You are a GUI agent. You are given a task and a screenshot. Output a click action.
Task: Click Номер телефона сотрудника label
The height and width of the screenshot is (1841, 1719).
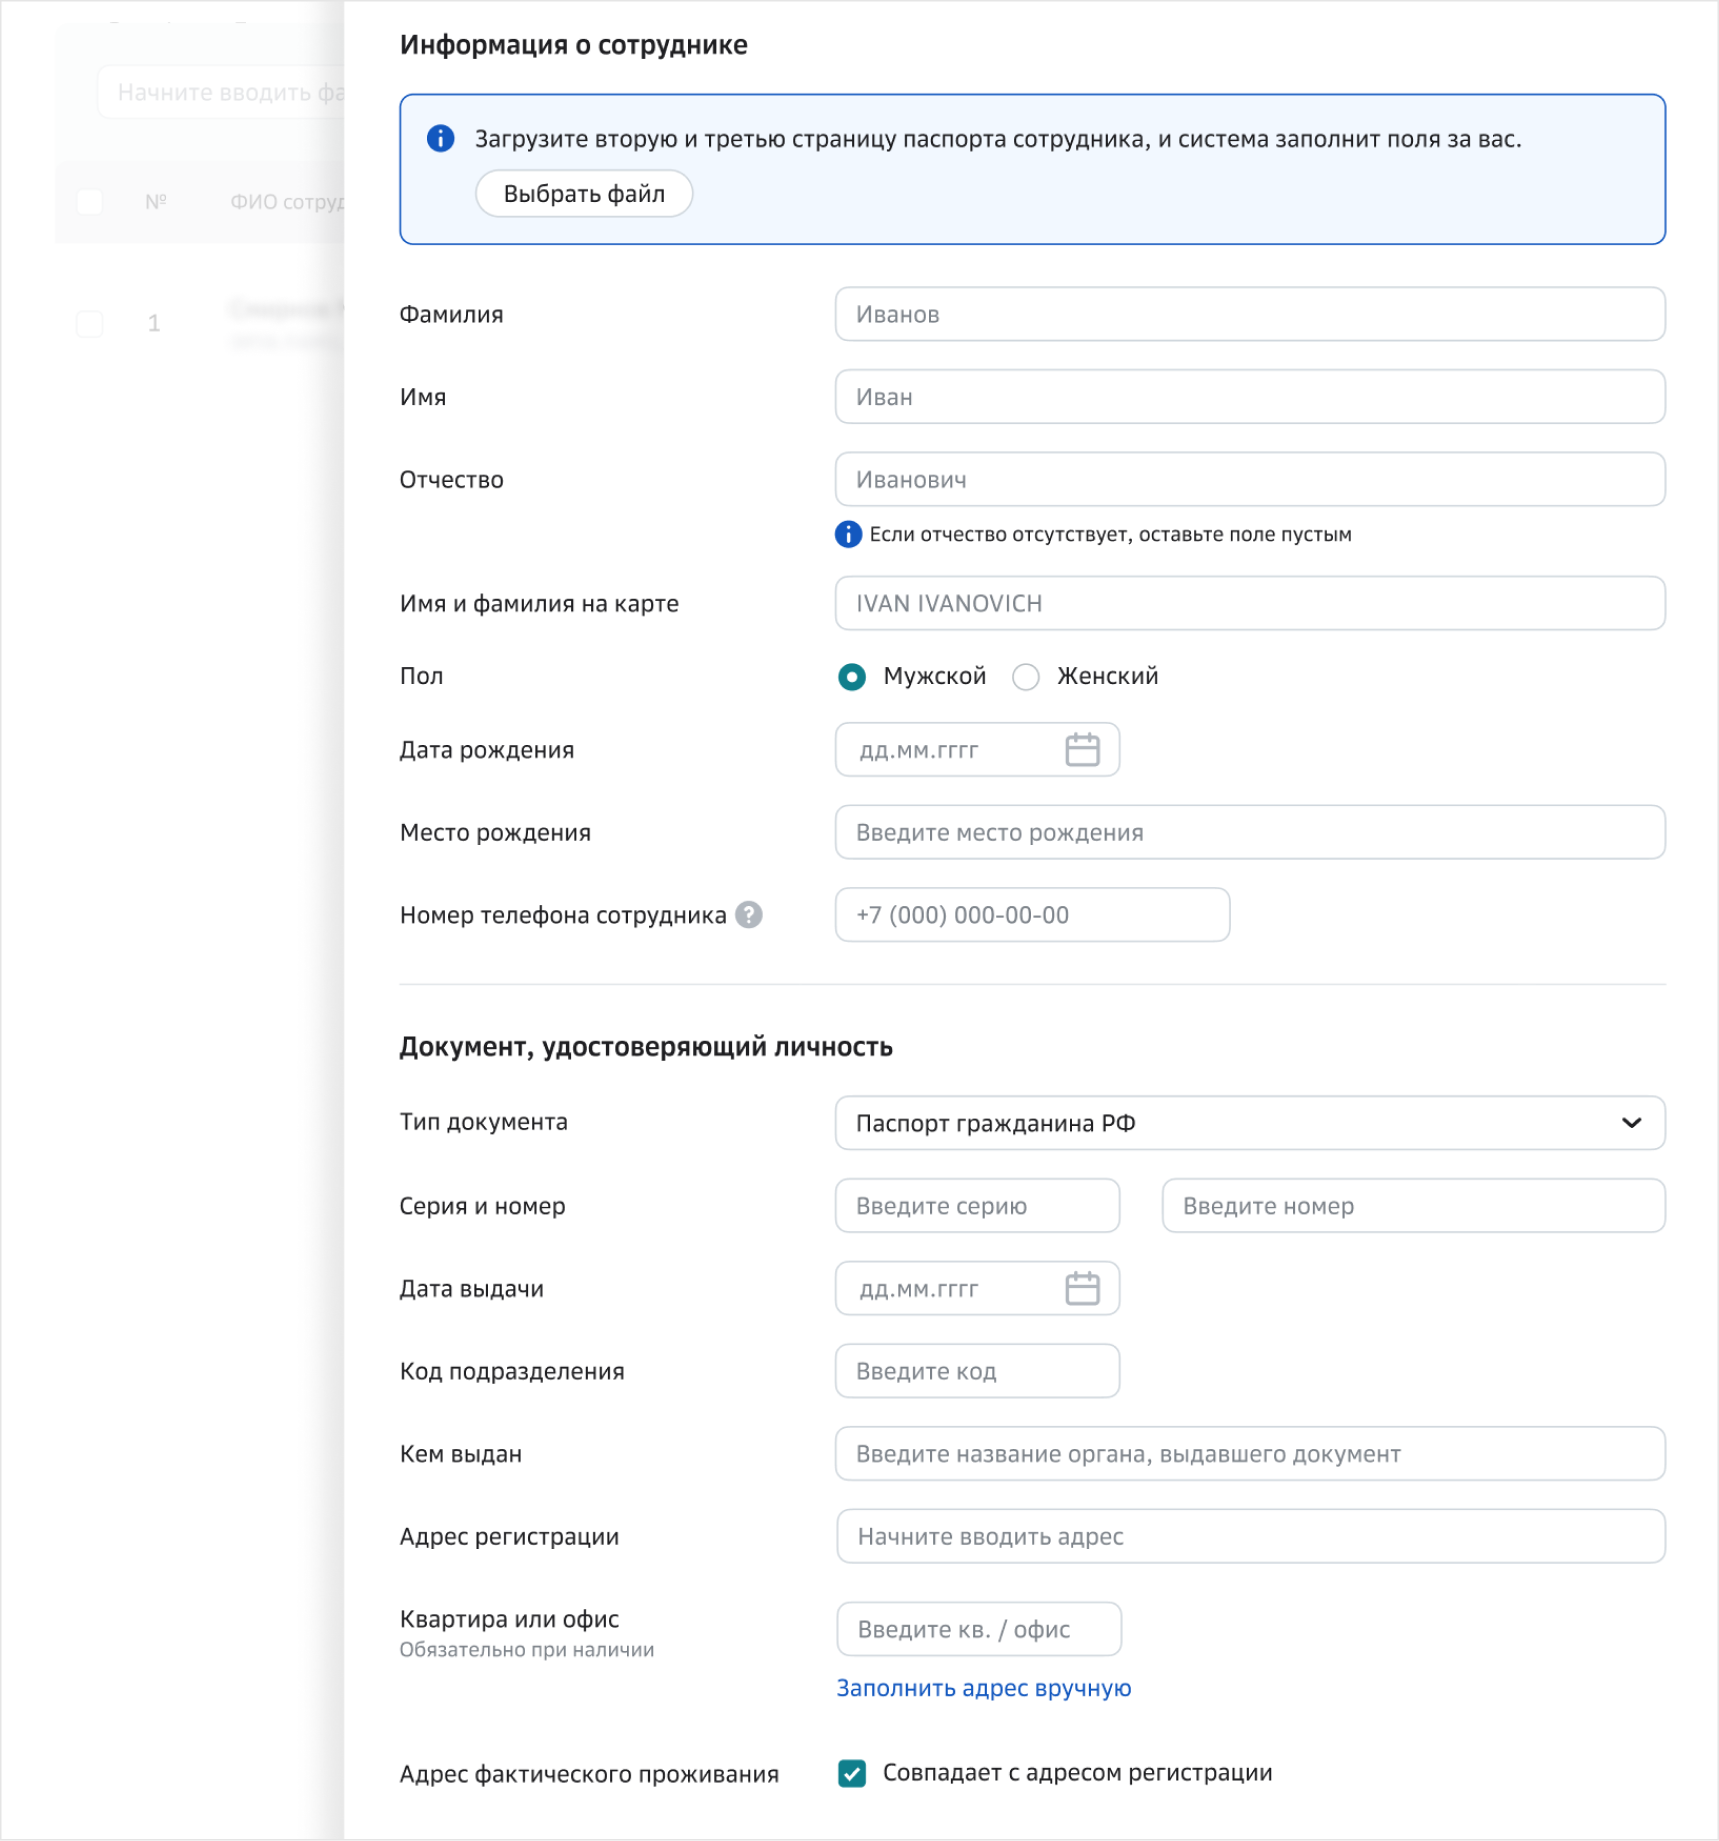coord(563,915)
